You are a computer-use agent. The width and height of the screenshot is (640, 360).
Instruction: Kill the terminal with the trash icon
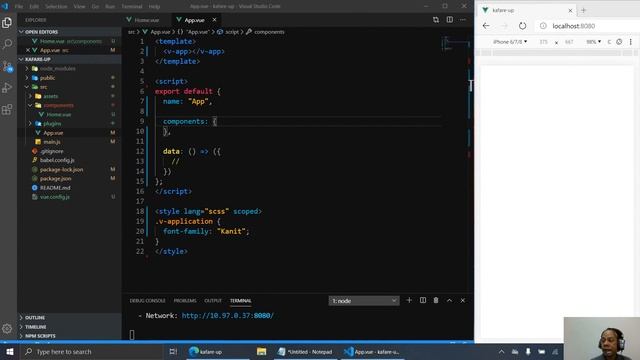436,300
